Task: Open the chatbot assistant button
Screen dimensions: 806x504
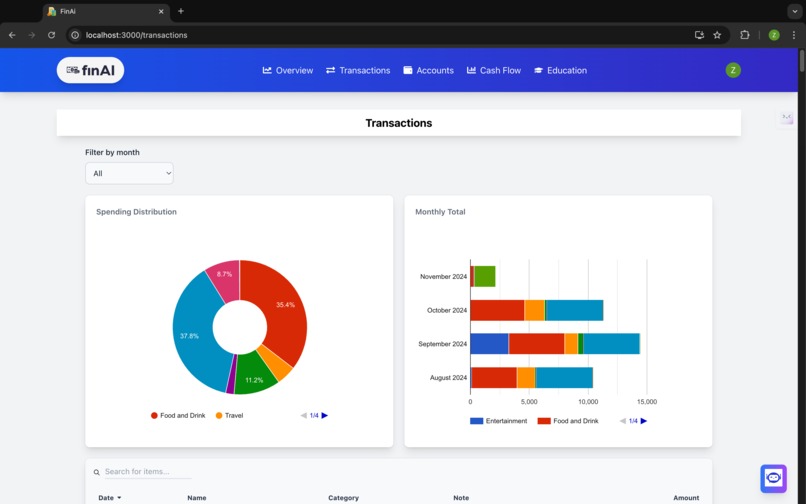Action: (x=774, y=478)
